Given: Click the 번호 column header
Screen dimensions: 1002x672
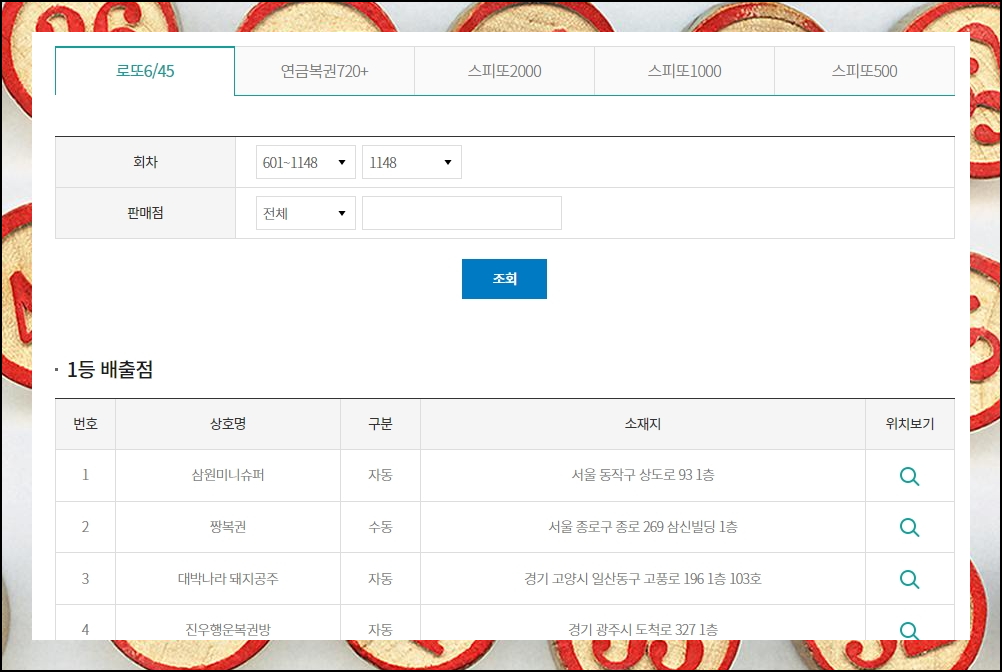Looking at the screenshot, I should 85,424.
